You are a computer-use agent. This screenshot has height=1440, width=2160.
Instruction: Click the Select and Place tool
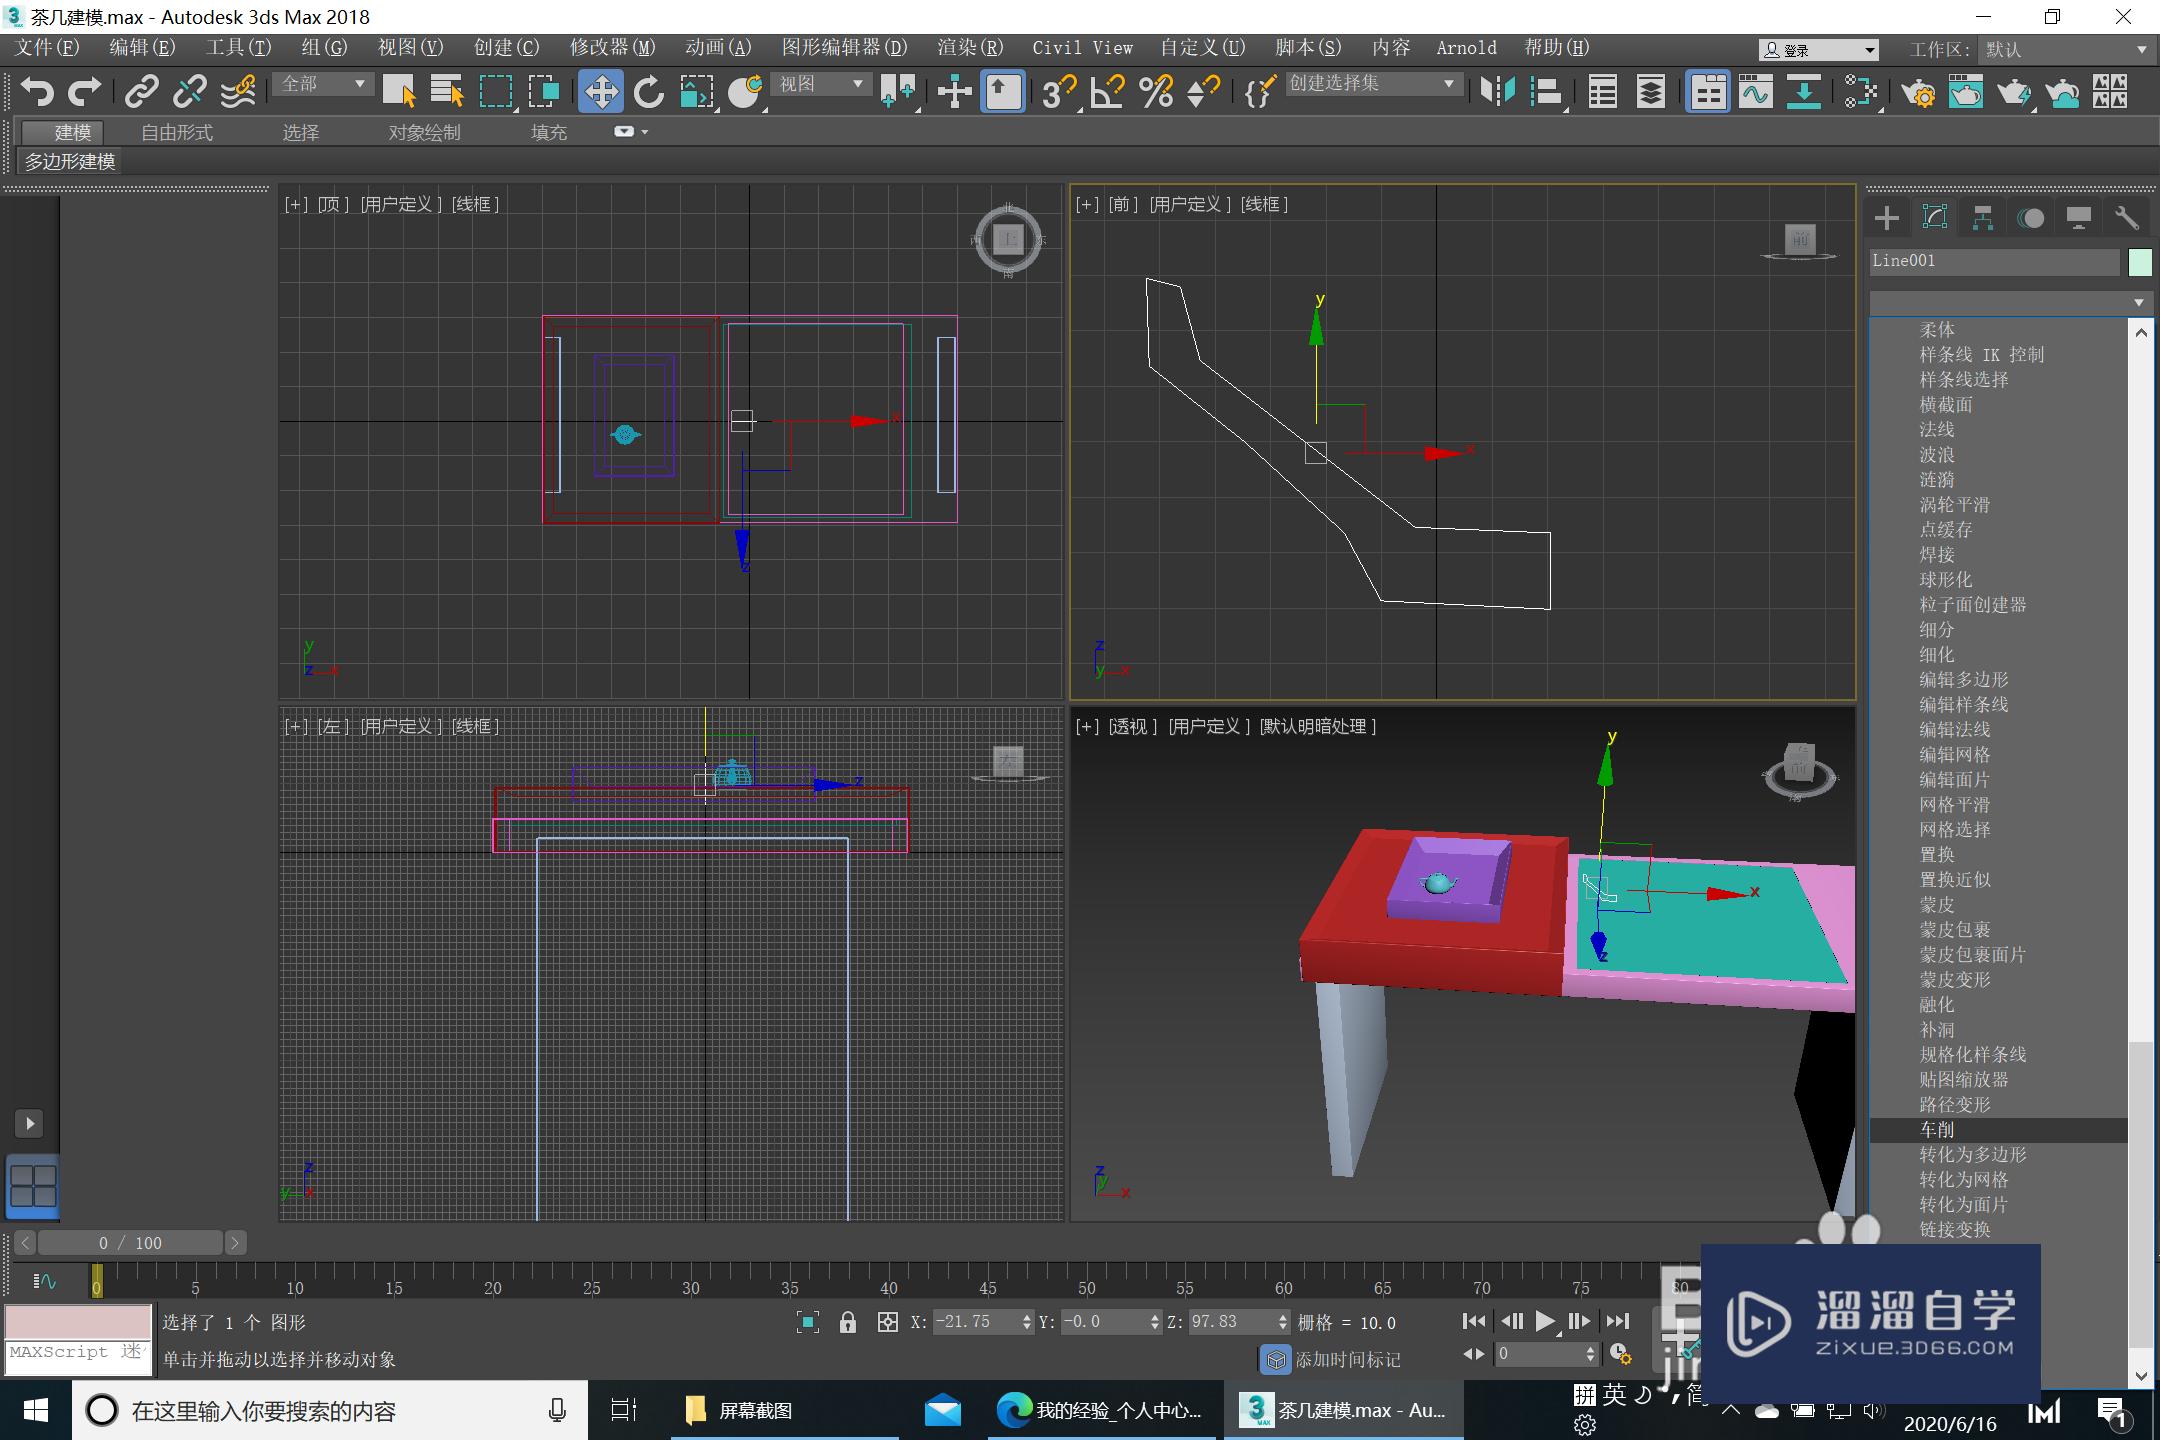click(745, 92)
